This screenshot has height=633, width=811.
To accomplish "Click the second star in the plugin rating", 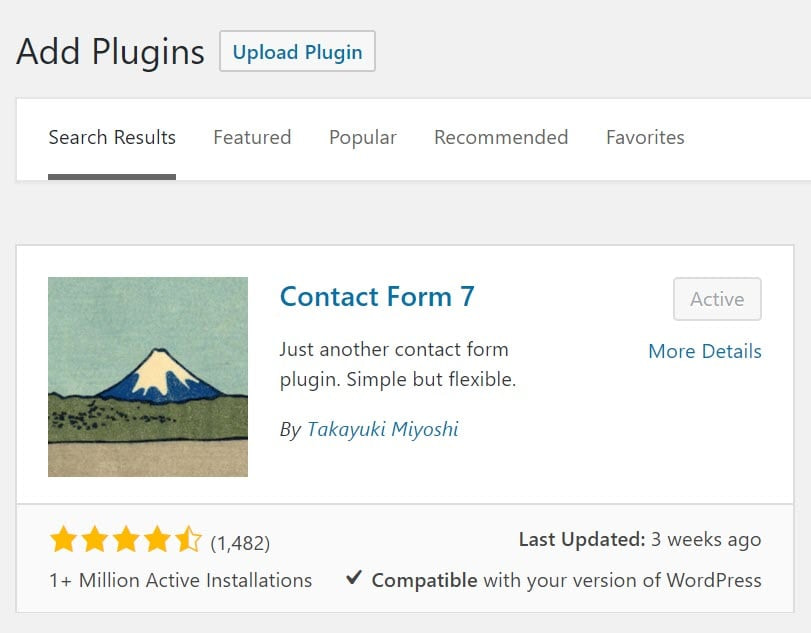I will point(93,540).
